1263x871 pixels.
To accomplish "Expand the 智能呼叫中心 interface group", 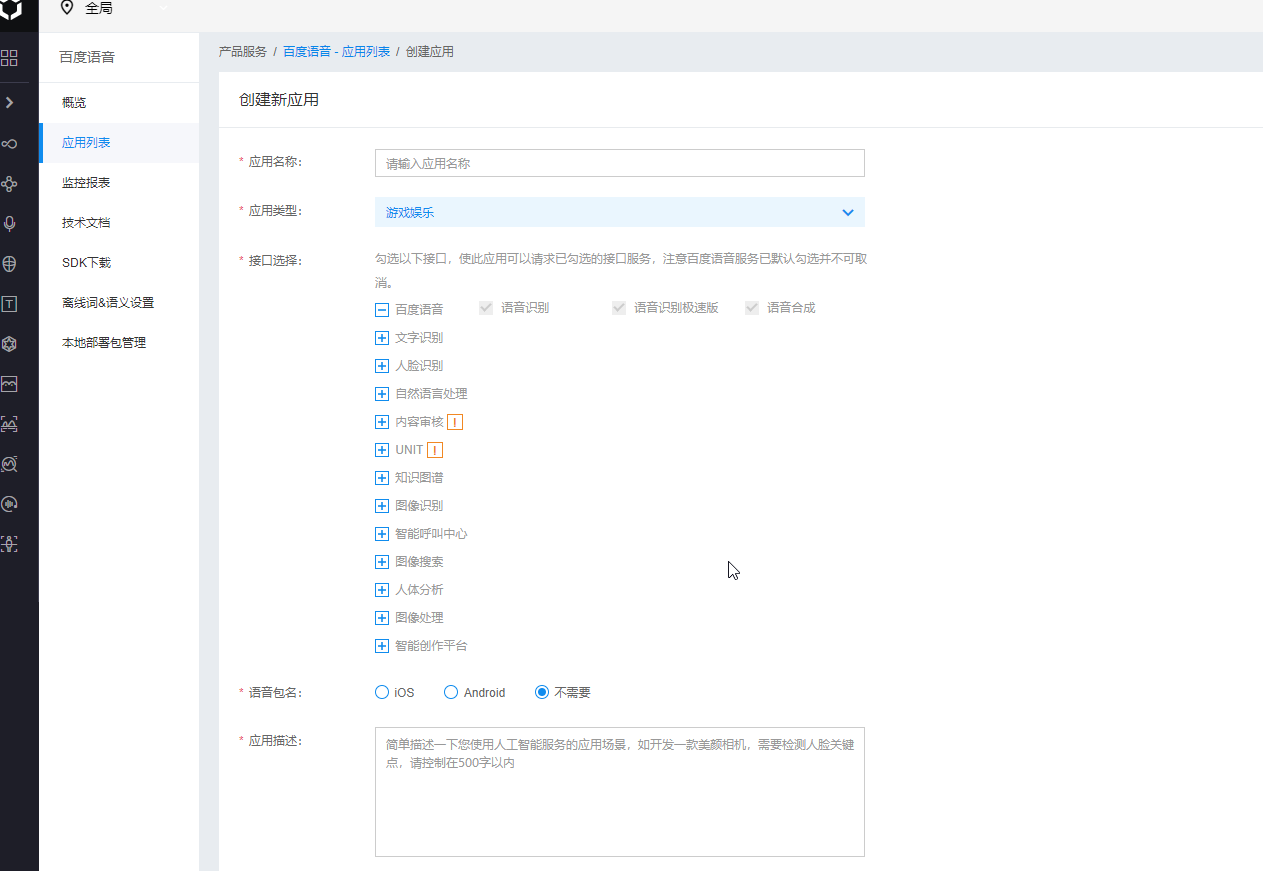I will (x=382, y=534).
